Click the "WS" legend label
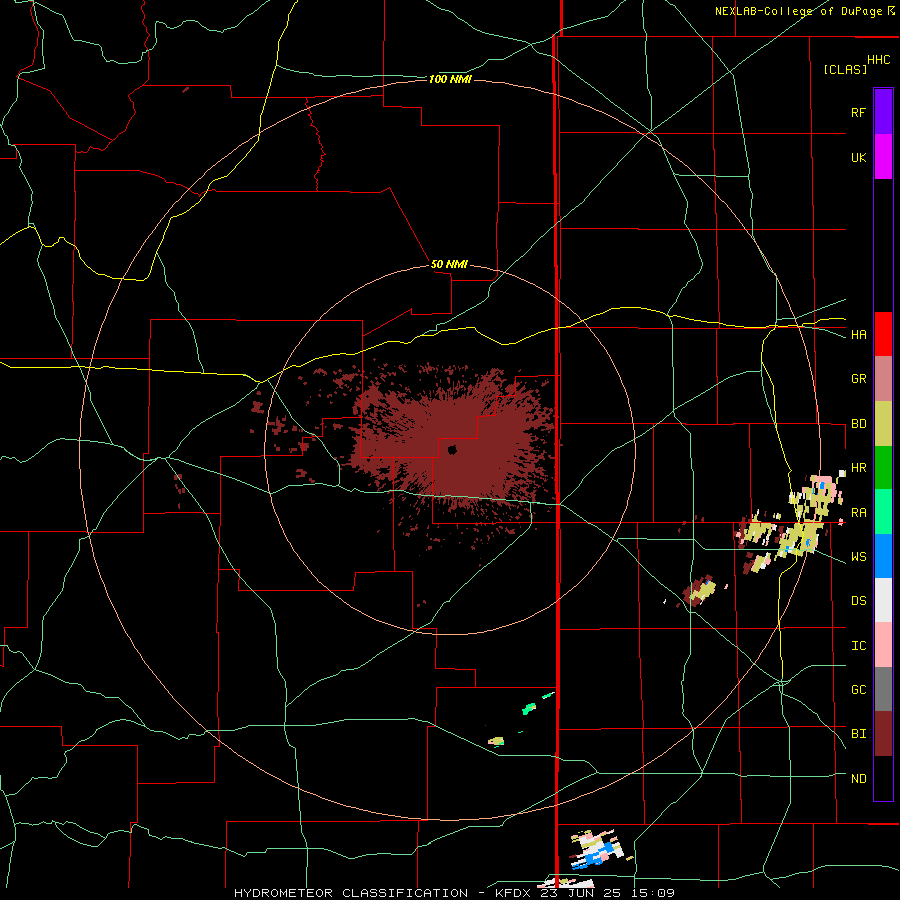The width and height of the screenshot is (900, 900). coord(858,557)
